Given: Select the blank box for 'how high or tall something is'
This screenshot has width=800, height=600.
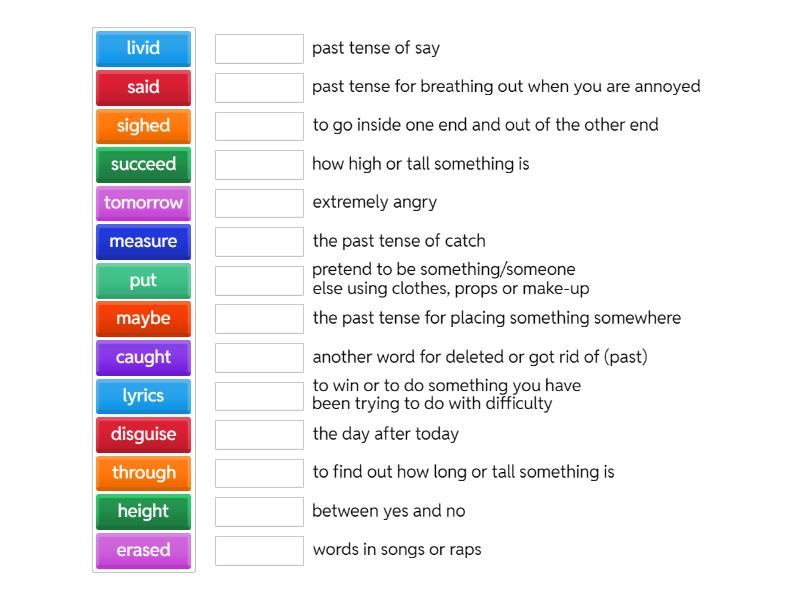Looking at the screenshot, I should [x=259, y=164].
